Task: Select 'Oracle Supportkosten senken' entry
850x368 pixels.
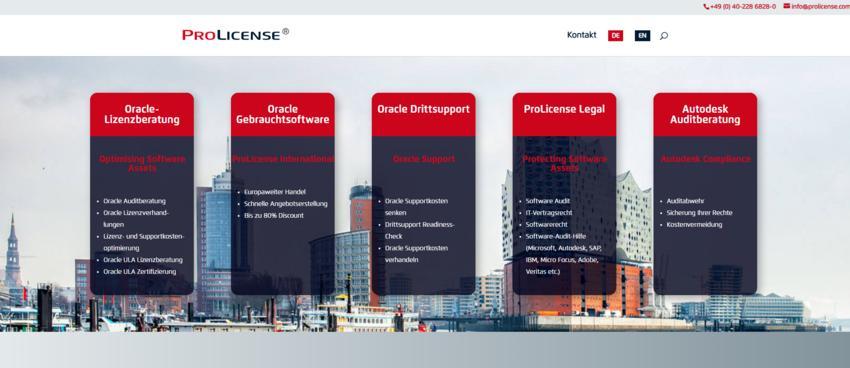Action: tap(416, 207)
